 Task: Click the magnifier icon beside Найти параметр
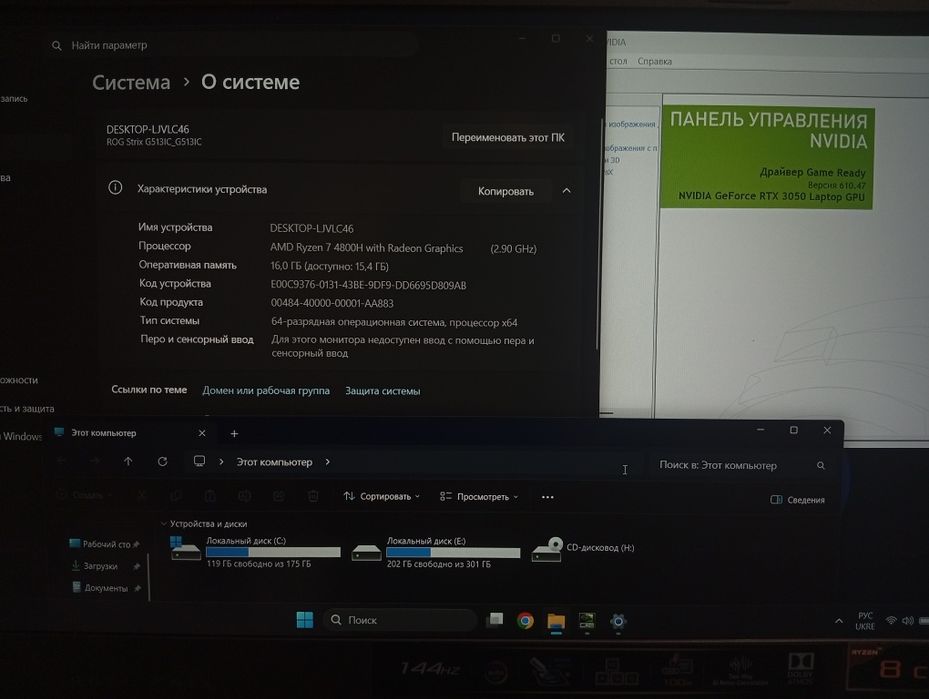[56, 46]
